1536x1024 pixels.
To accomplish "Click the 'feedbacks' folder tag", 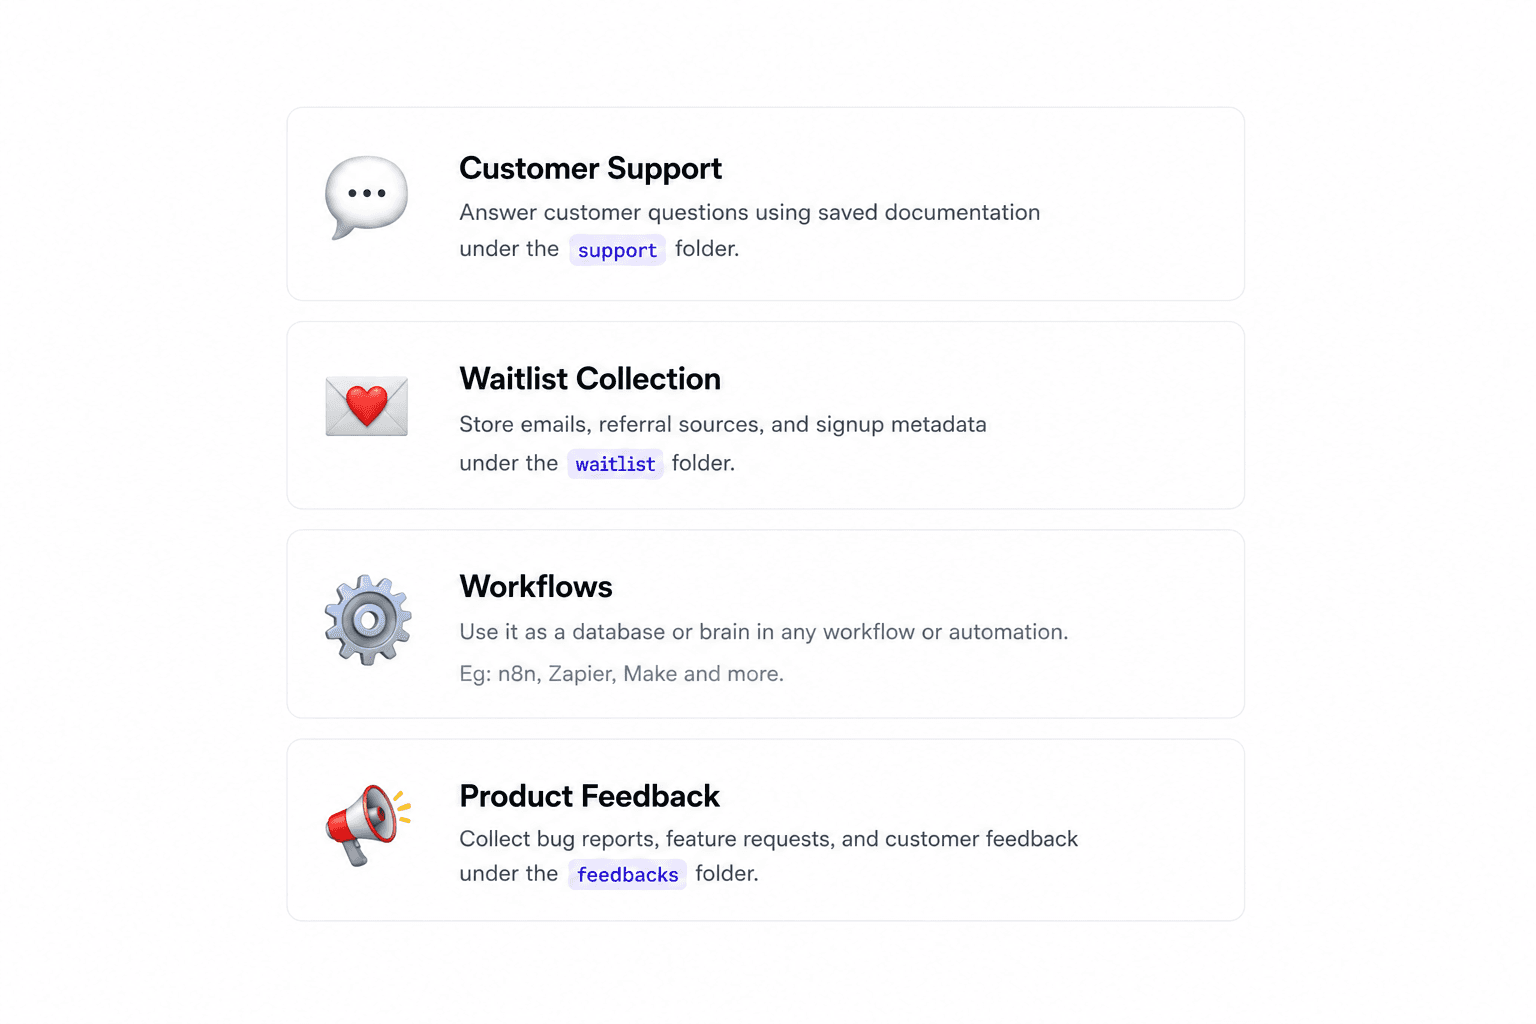I will pyautogui.click(x=627, y=875).
